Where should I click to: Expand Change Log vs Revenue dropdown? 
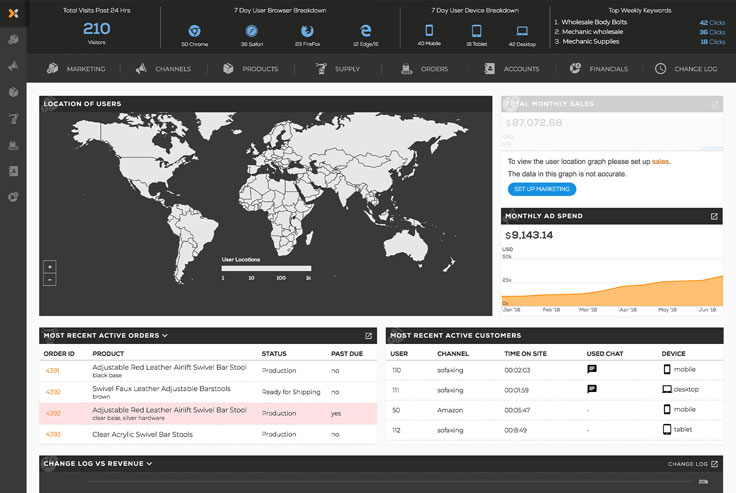pyautogui.click(x=149, y=464)
